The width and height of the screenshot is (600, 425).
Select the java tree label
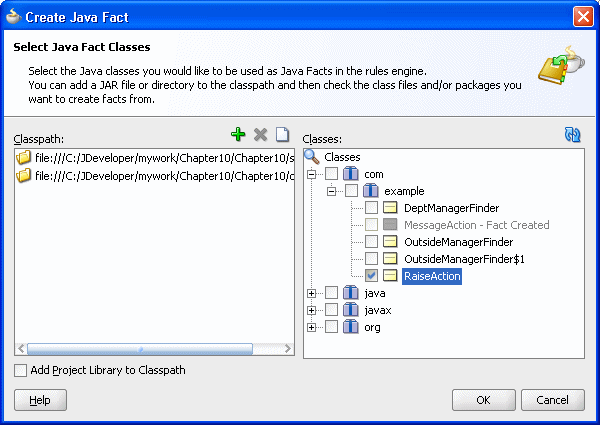pos(375,293)
